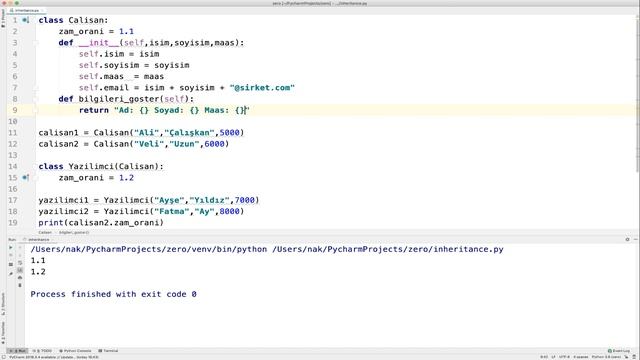This screenshot has width=640, height=360.
Task: Click print(calisan2.zam_orani) on line 19
Action: coord(101,223)
